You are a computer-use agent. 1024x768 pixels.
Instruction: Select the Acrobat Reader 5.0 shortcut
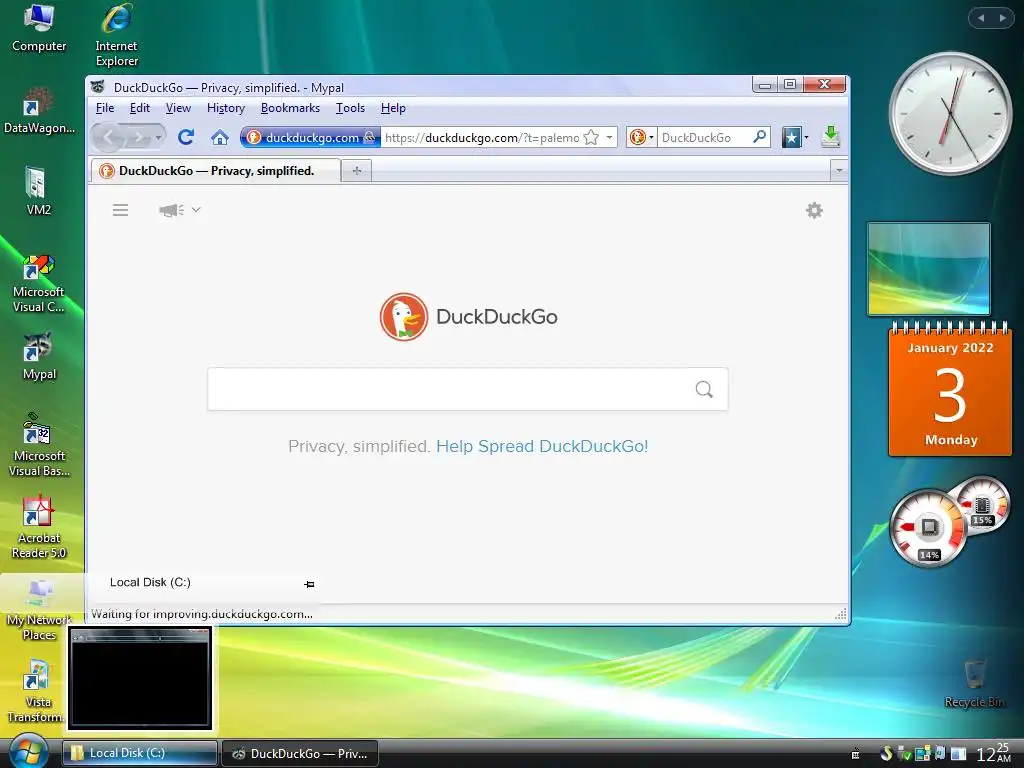point(39,528)
